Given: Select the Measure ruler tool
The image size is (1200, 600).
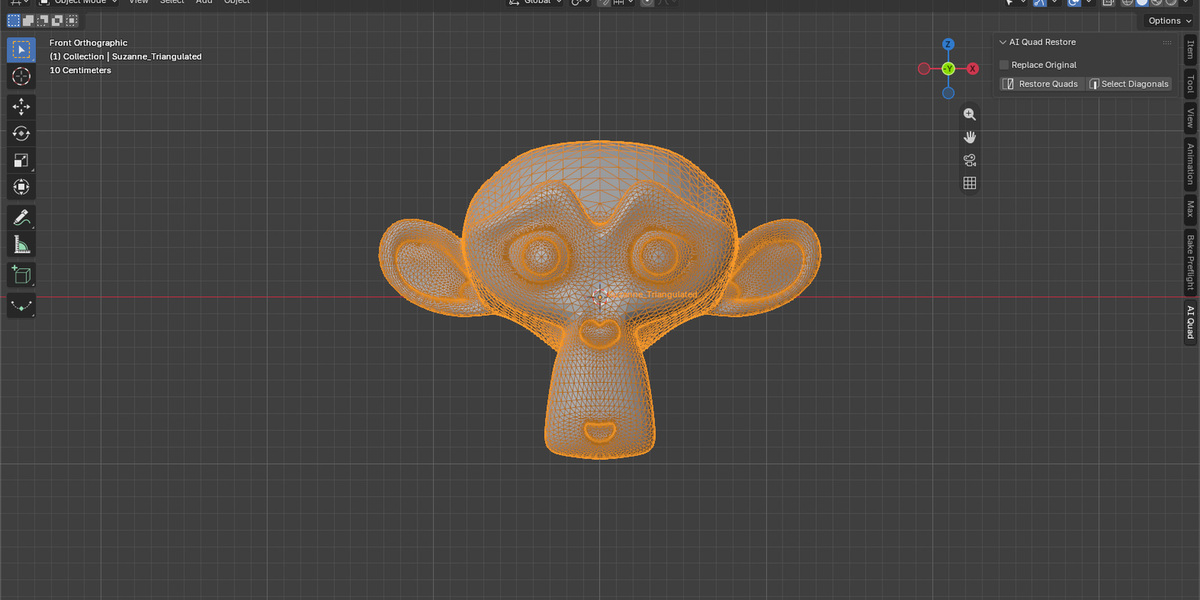Looking at the screenshot, I should (21, 244).
